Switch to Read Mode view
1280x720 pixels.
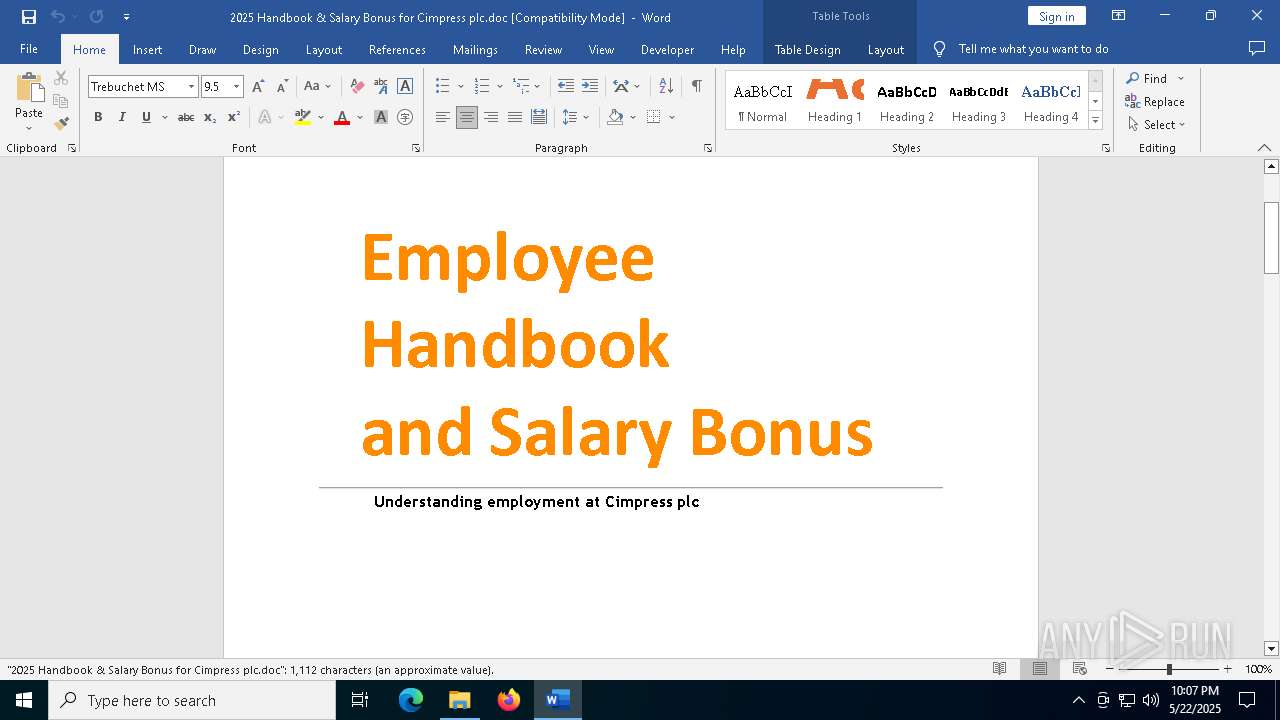[999, 669]
